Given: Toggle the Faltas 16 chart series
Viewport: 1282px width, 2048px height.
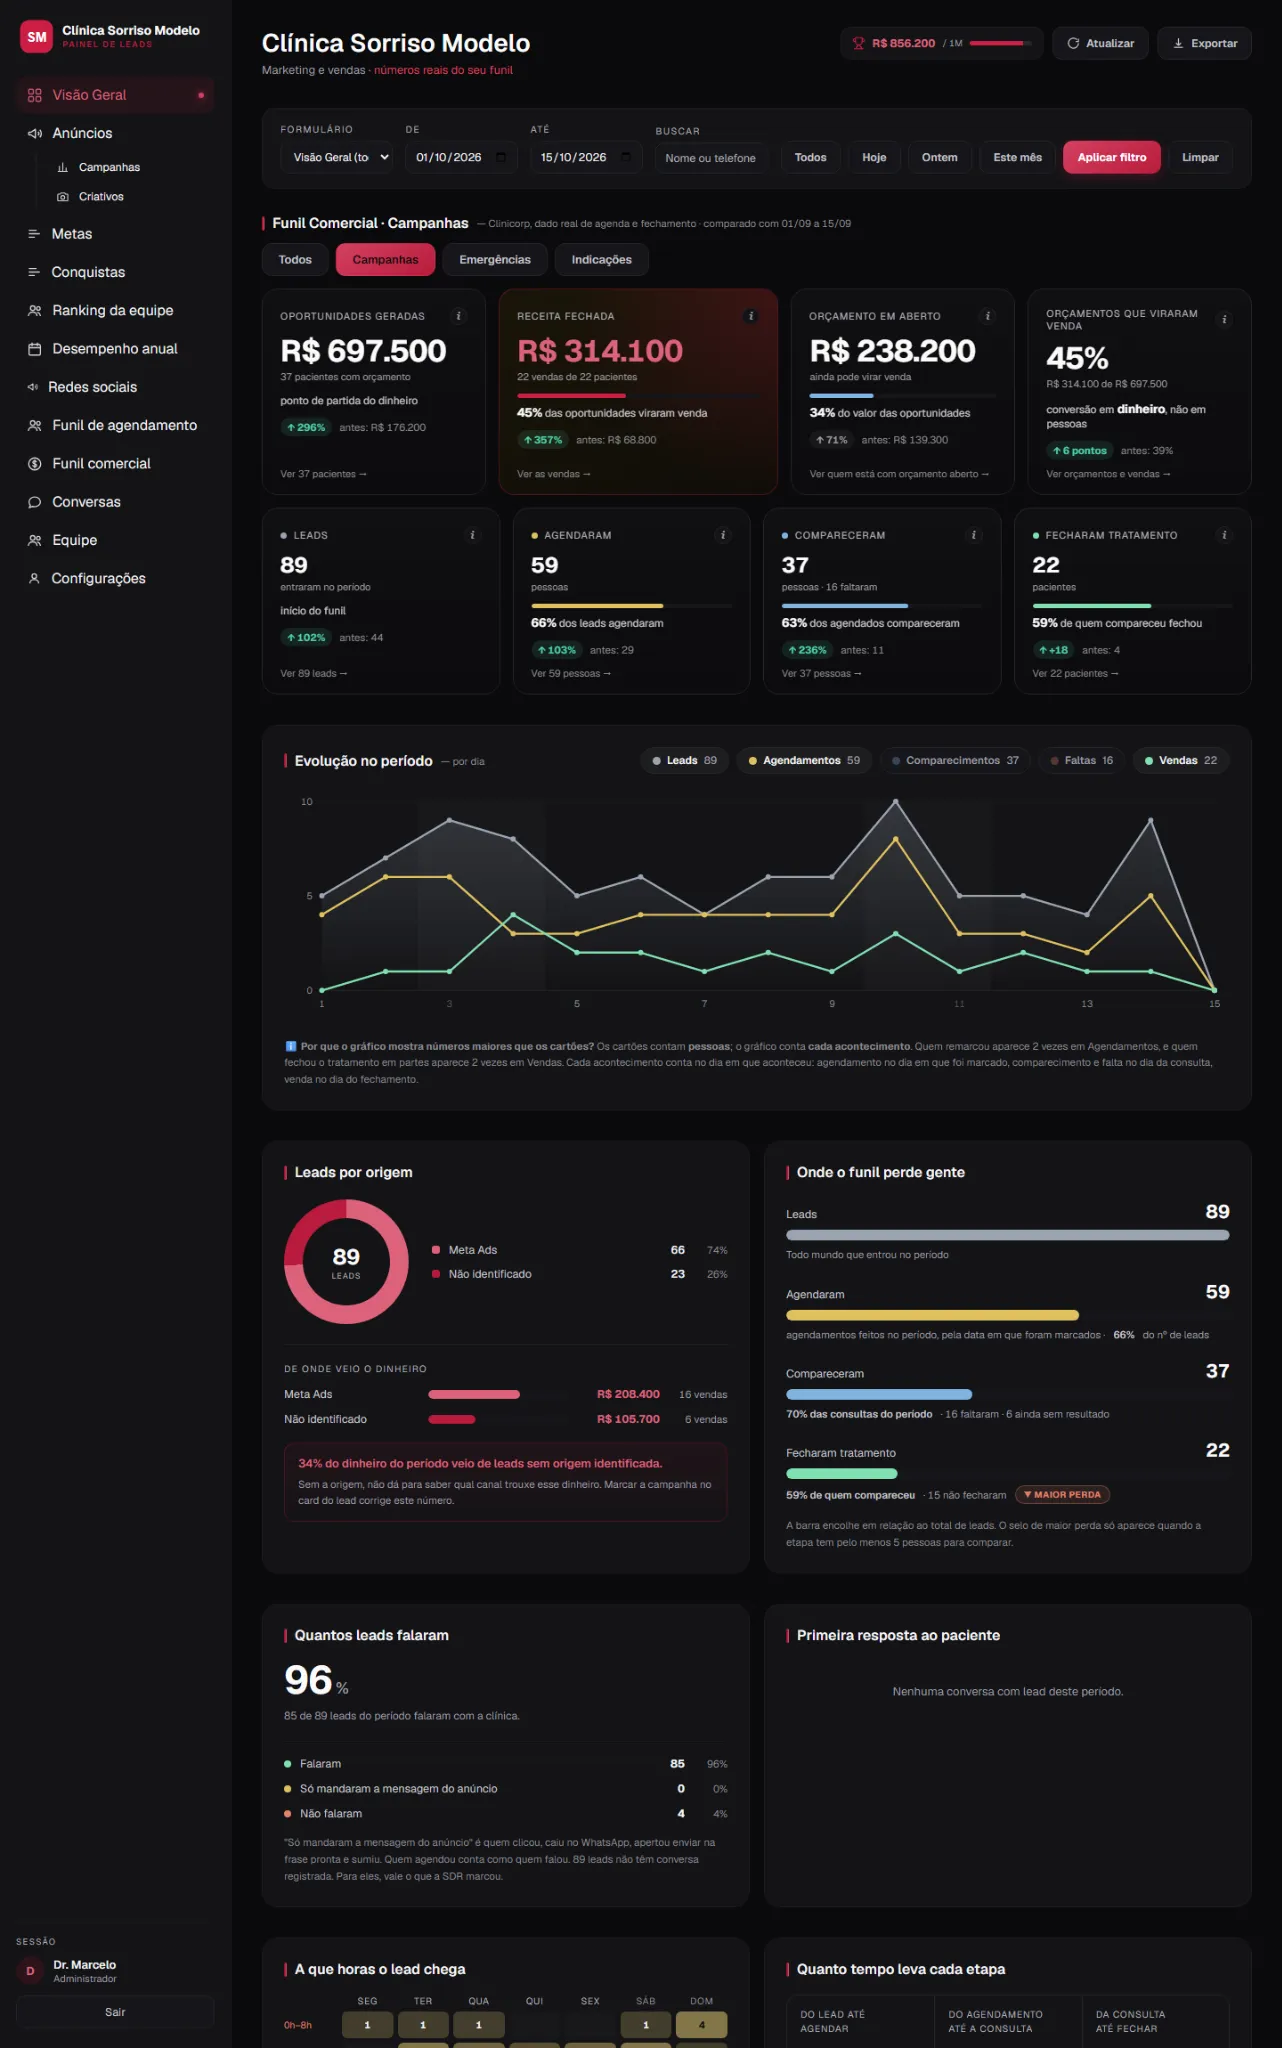Looking at the screenshot, I should 1081,761.
